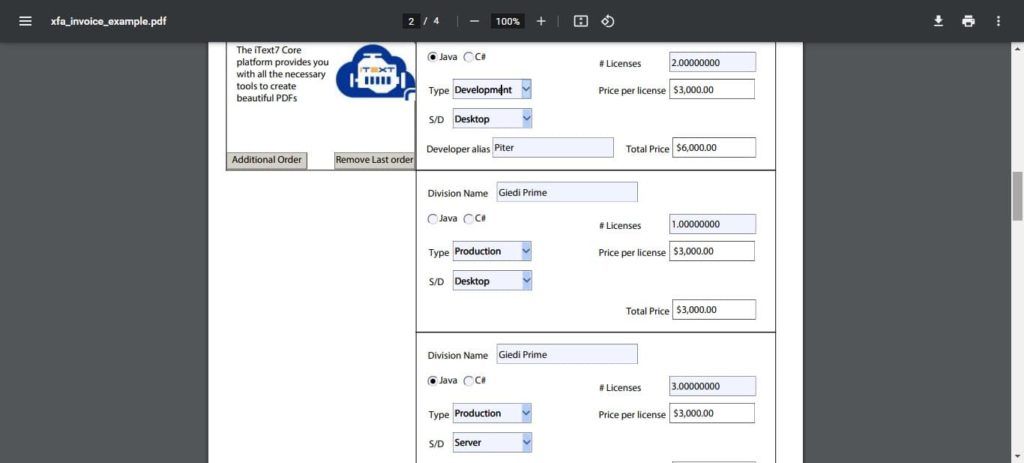Click the Developer alias Piter field
This screenshot has width=1024, height=463.
coord(552,148)
